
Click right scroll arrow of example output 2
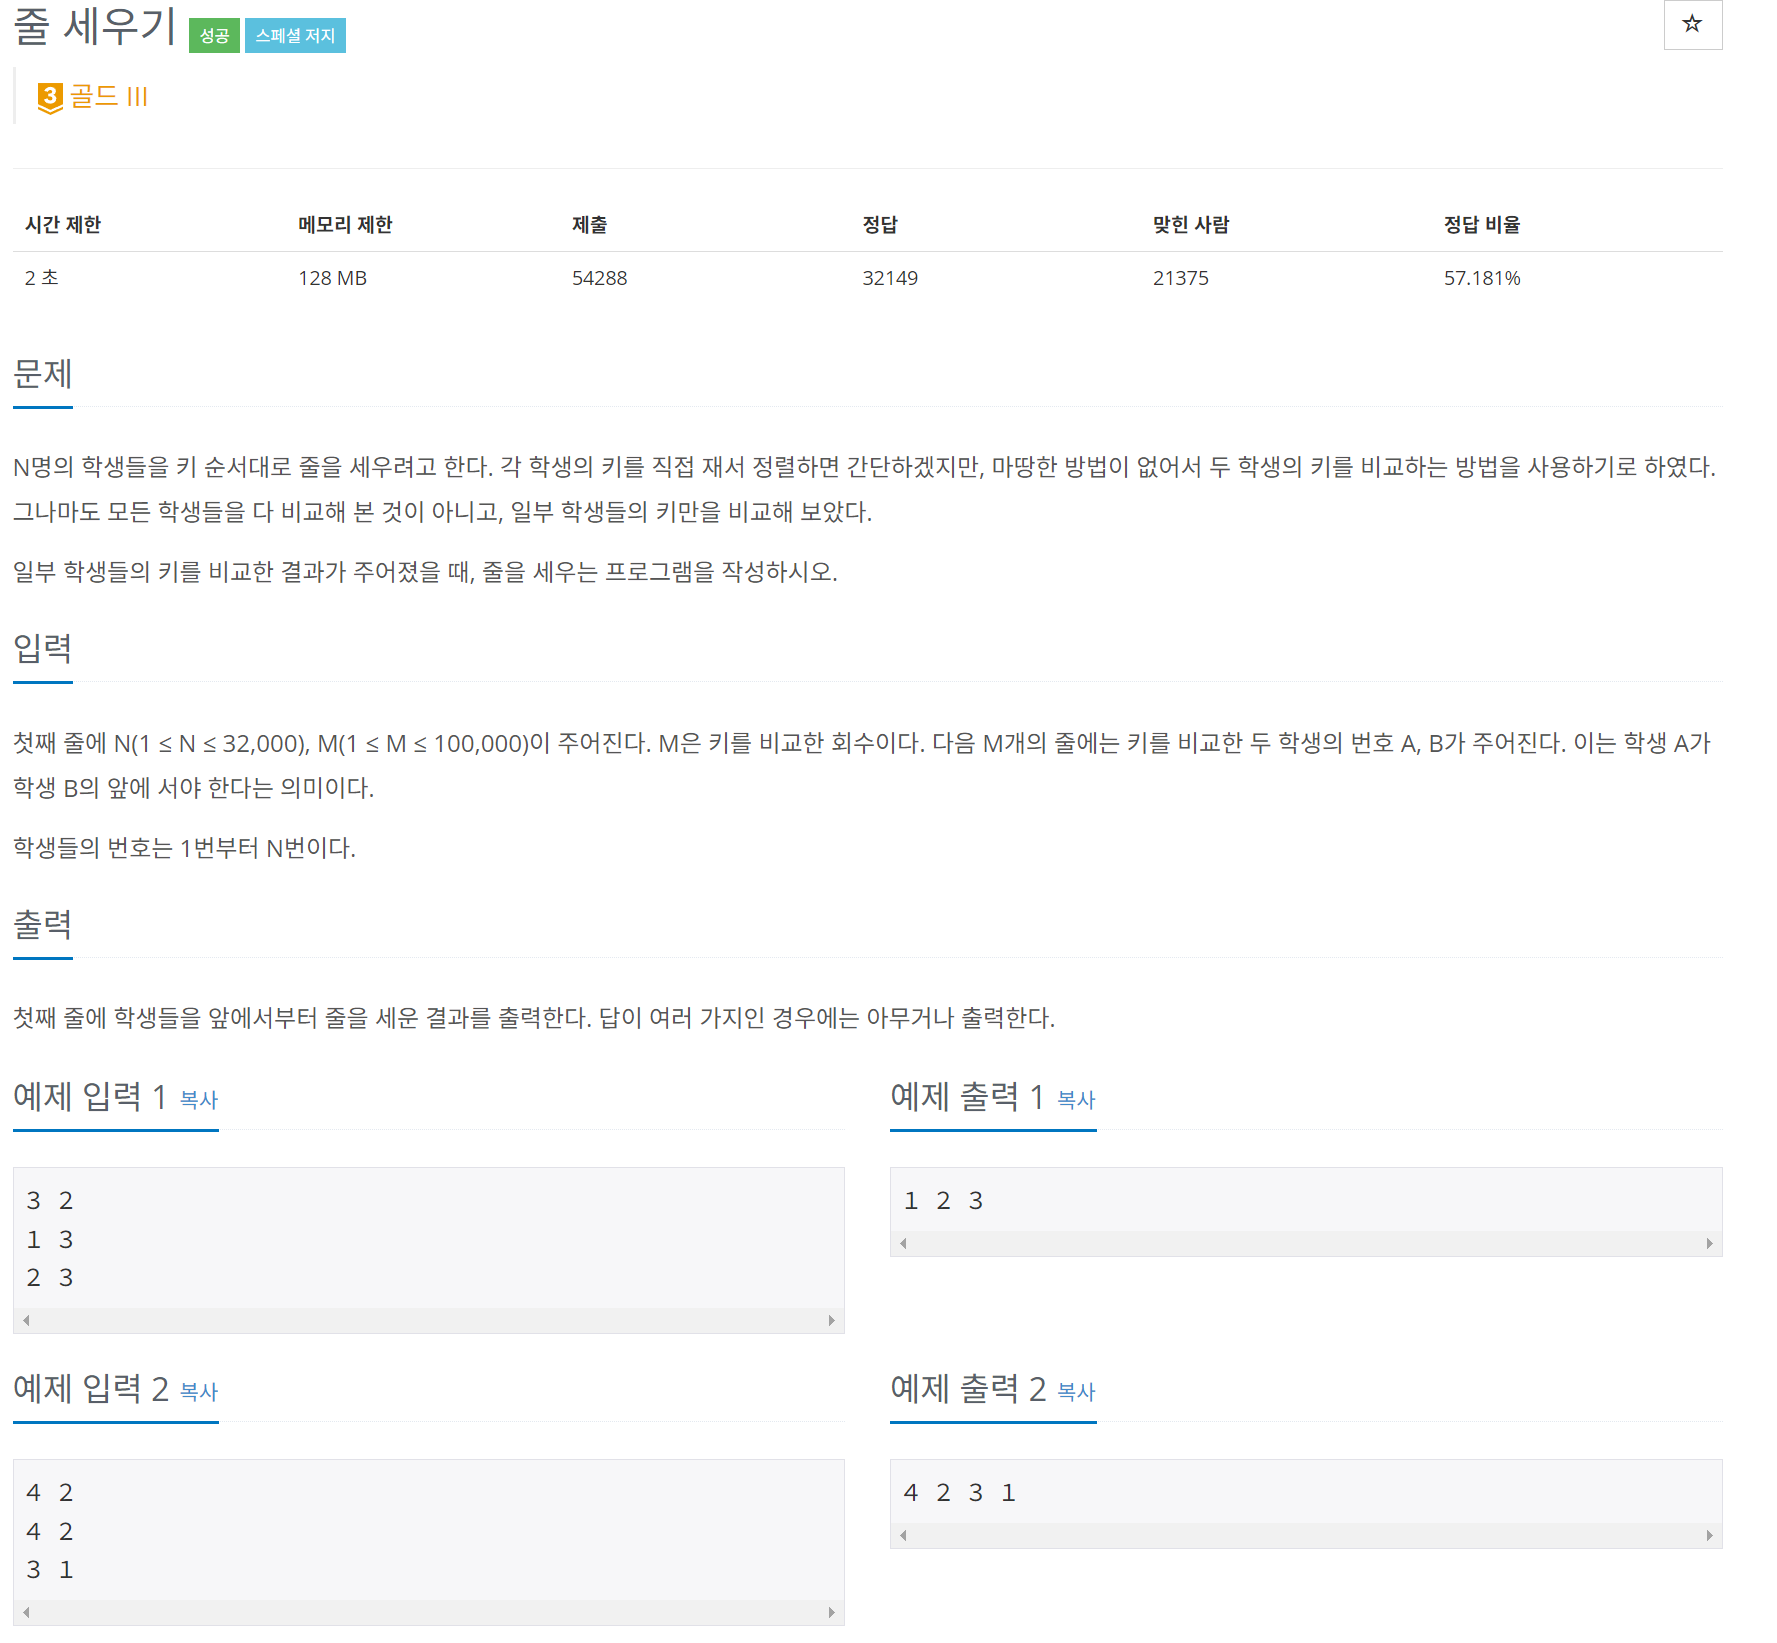[x=1710, y=1535]
